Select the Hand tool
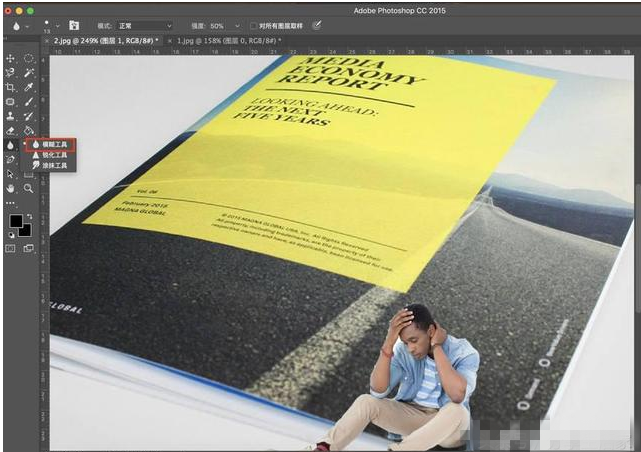641x452 pixels. (10, 188)
